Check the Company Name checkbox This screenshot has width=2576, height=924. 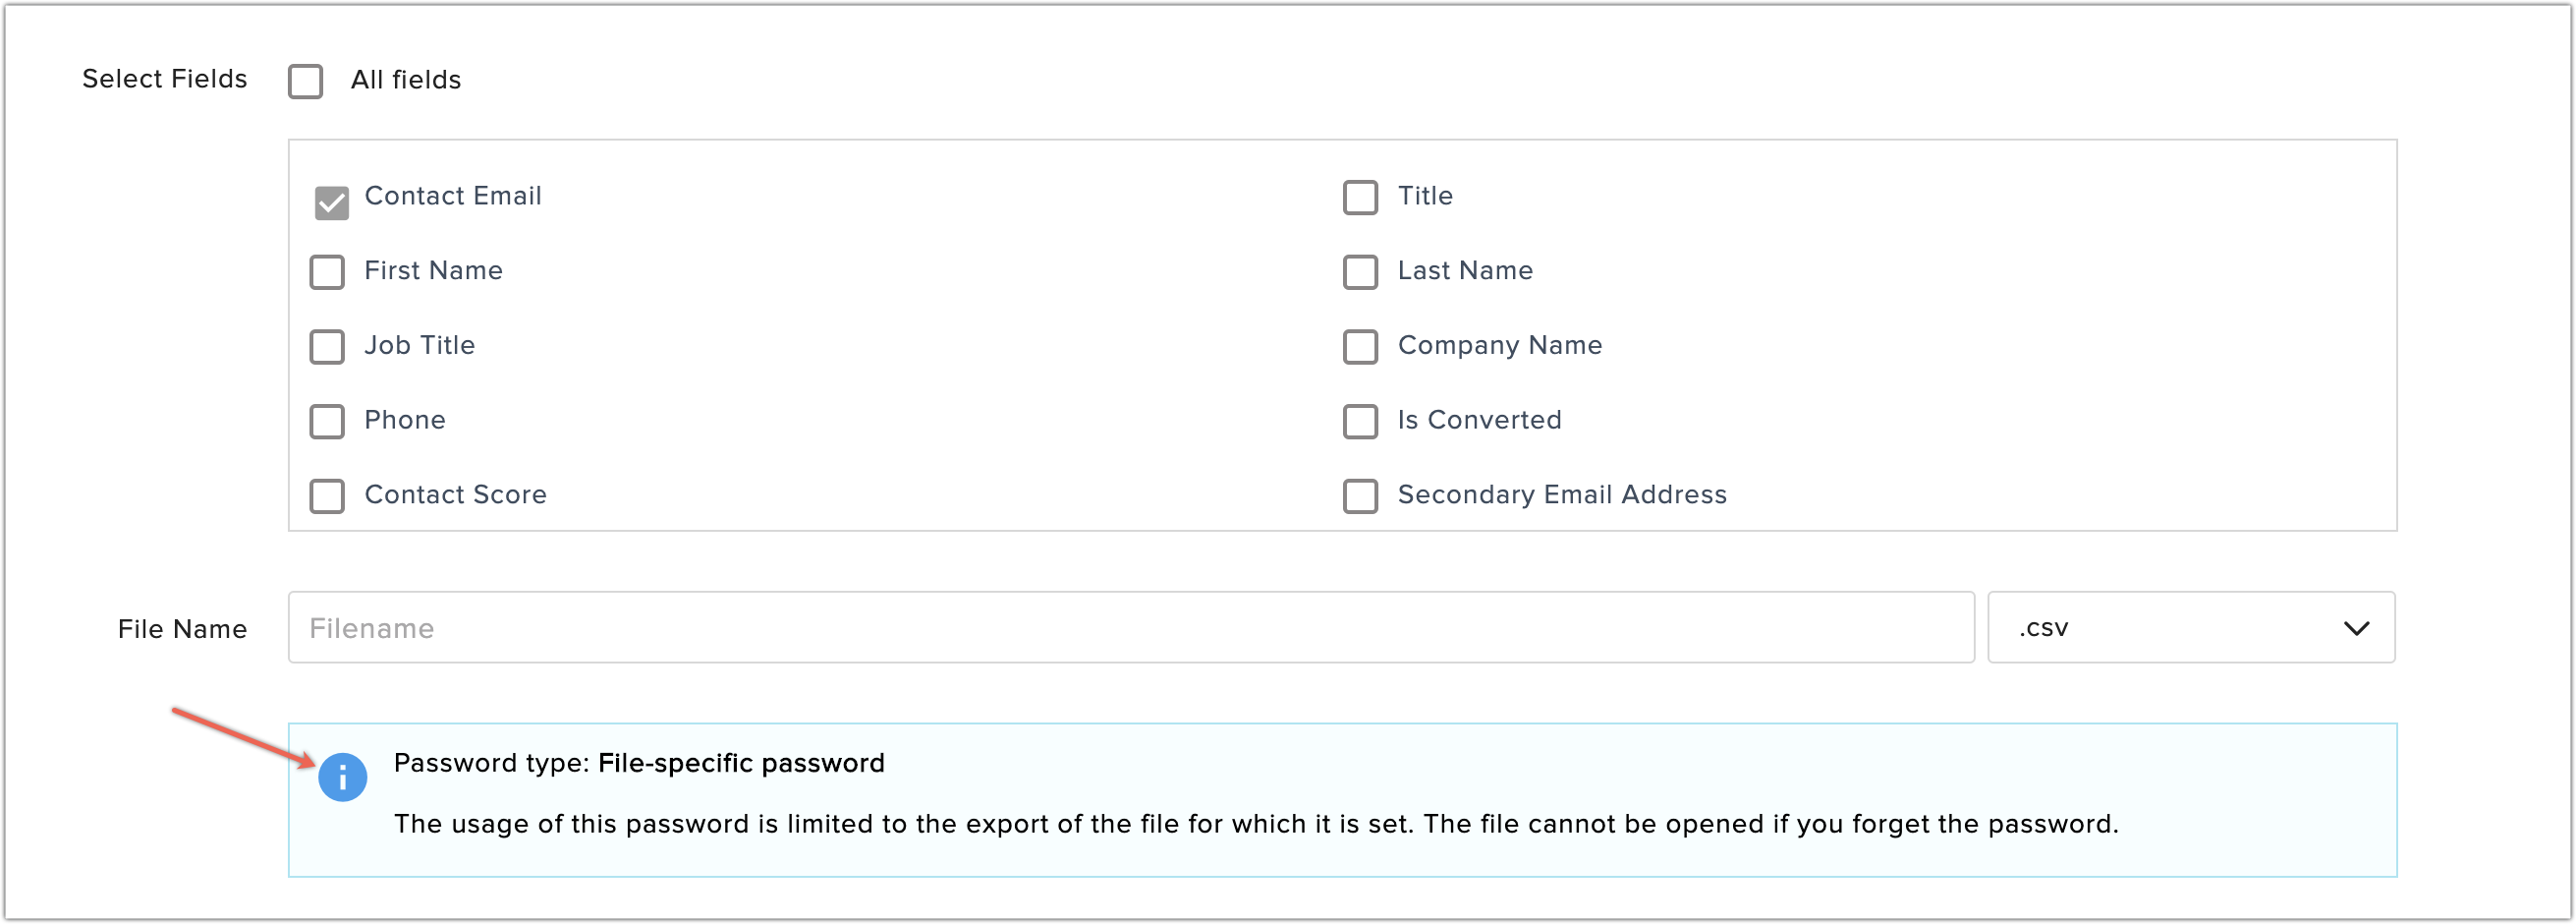(x=1360, y=347)
